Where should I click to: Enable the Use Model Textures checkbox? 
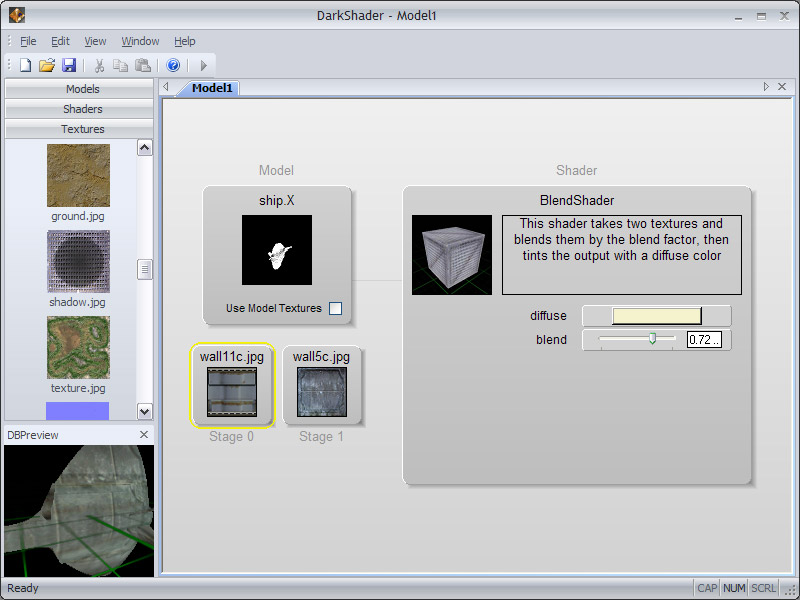tap(335, 308)
